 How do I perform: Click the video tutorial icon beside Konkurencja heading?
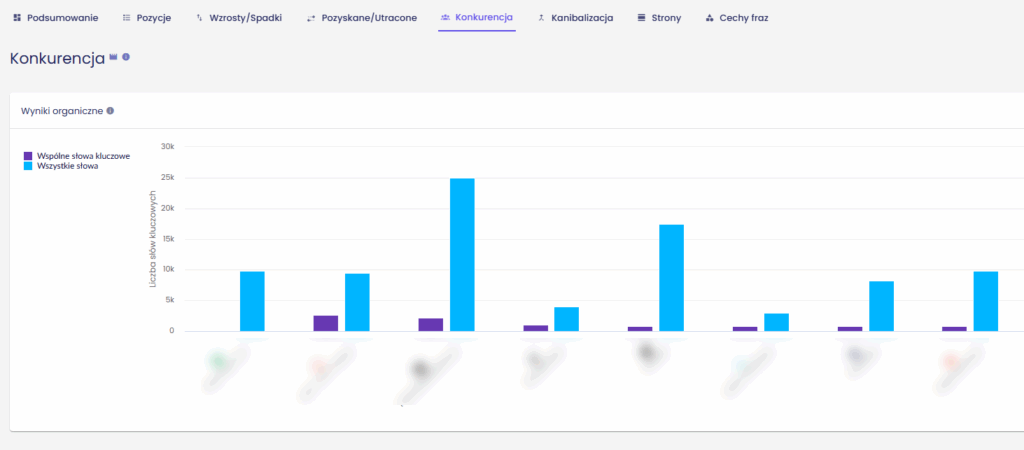click(113, 58)
